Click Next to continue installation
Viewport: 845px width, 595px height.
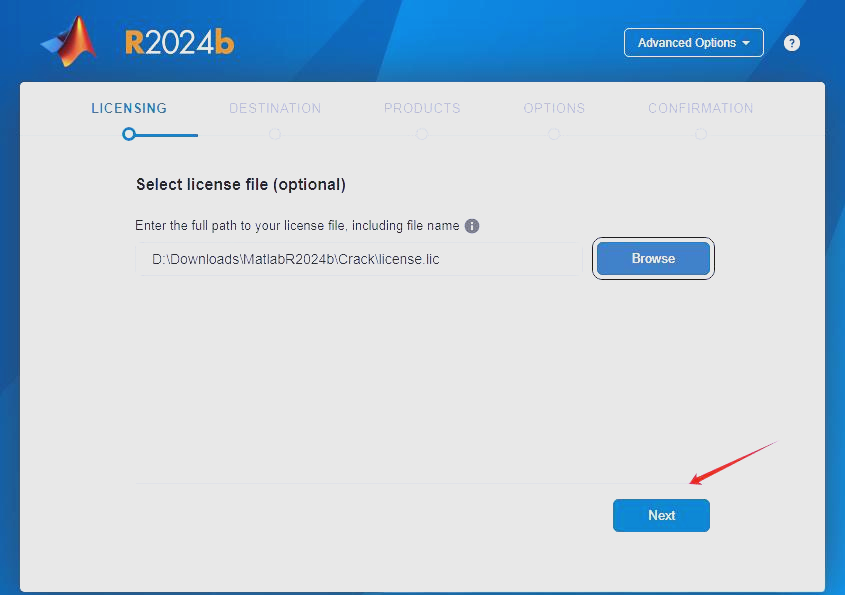click(x=661, y=515)
